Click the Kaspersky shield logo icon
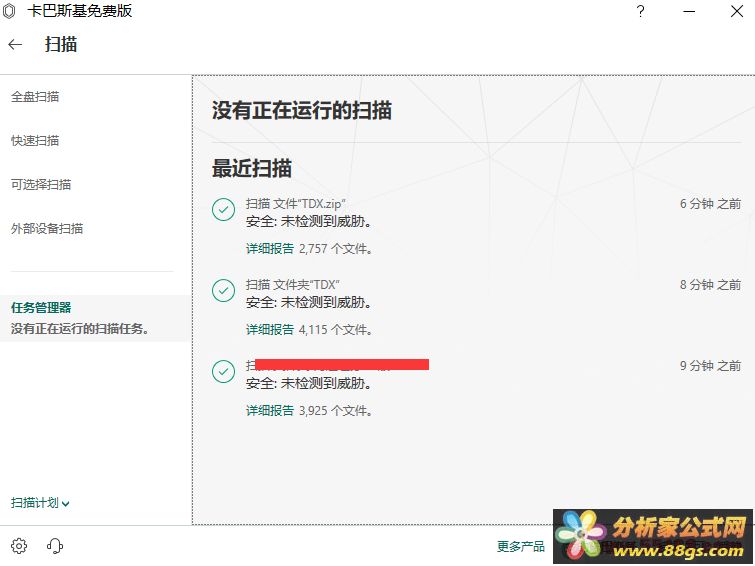The image size is (755, 566). 9,11
